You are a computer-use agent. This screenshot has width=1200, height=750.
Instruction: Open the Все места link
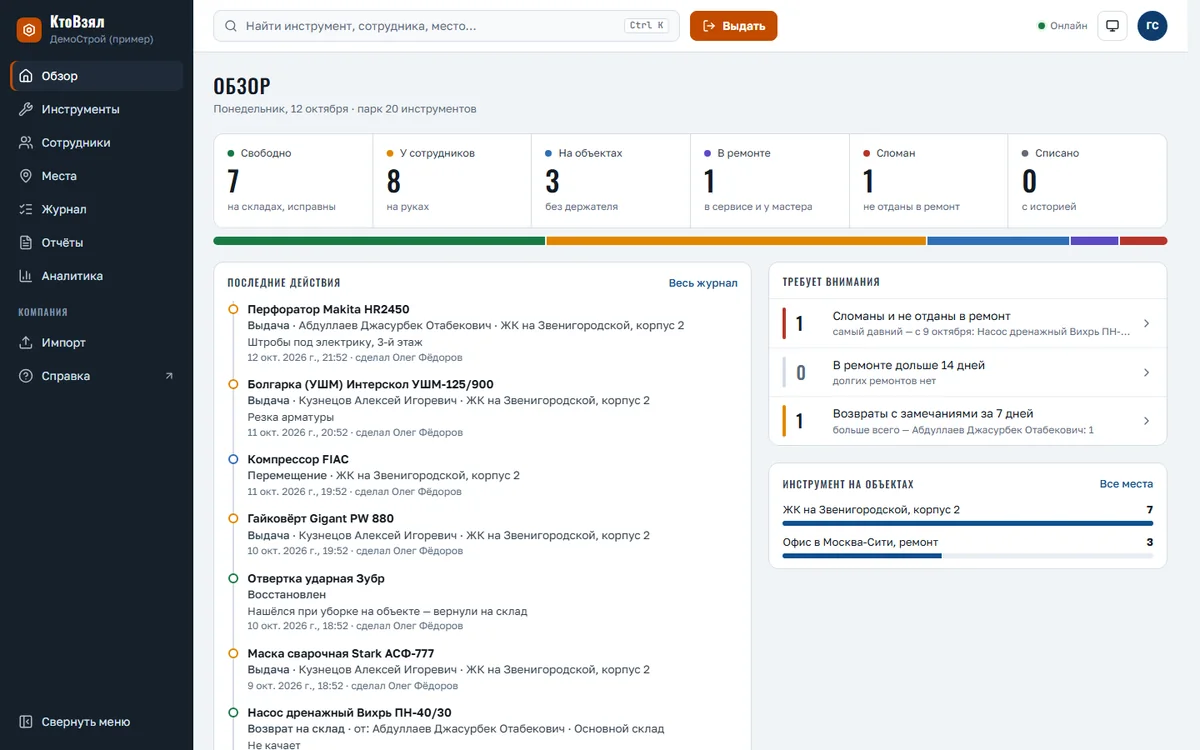point(1126,484)
